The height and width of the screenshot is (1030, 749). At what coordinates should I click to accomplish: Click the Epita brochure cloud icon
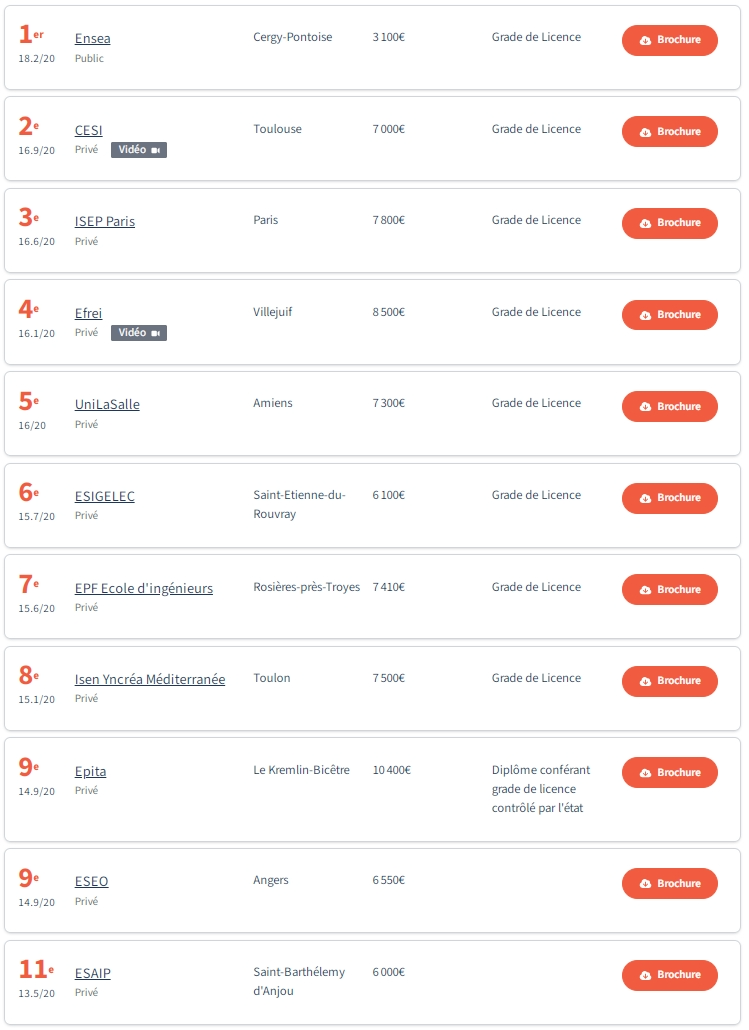coord(645,773)
